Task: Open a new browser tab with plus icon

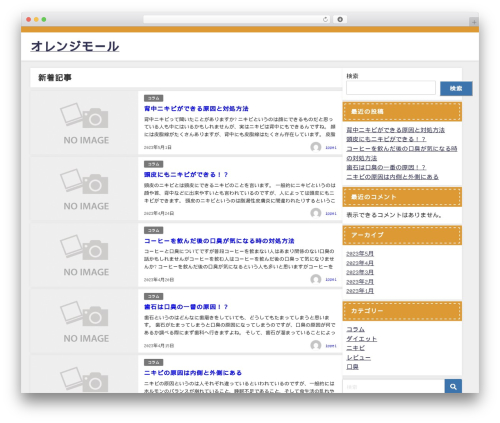Action: (x=474, y=22)
